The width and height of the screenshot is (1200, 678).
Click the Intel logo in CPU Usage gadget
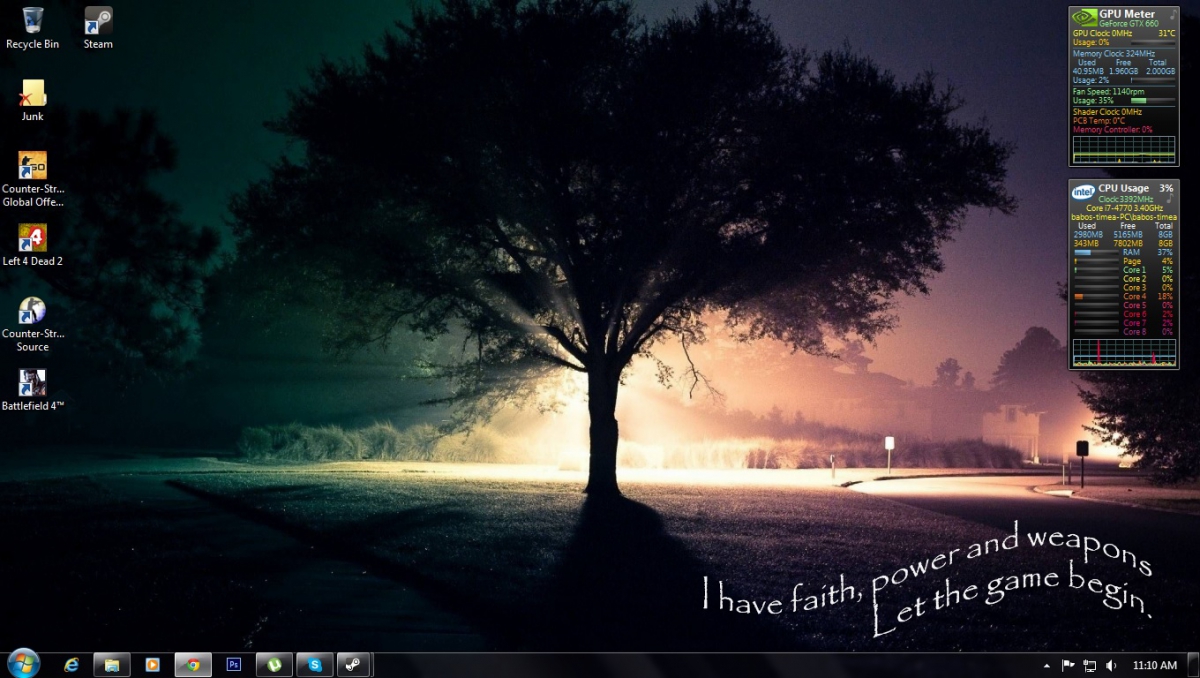(1083, 192)
